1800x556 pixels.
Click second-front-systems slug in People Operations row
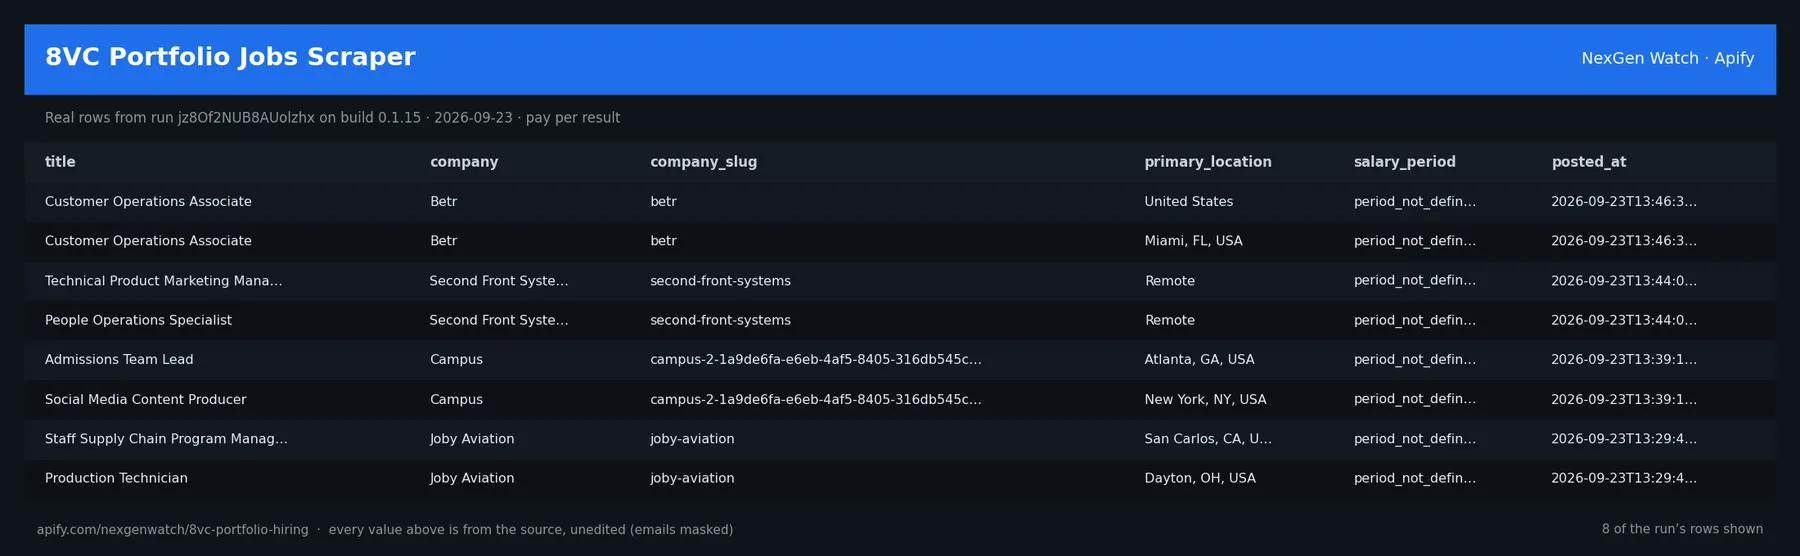tap(720, 320)
